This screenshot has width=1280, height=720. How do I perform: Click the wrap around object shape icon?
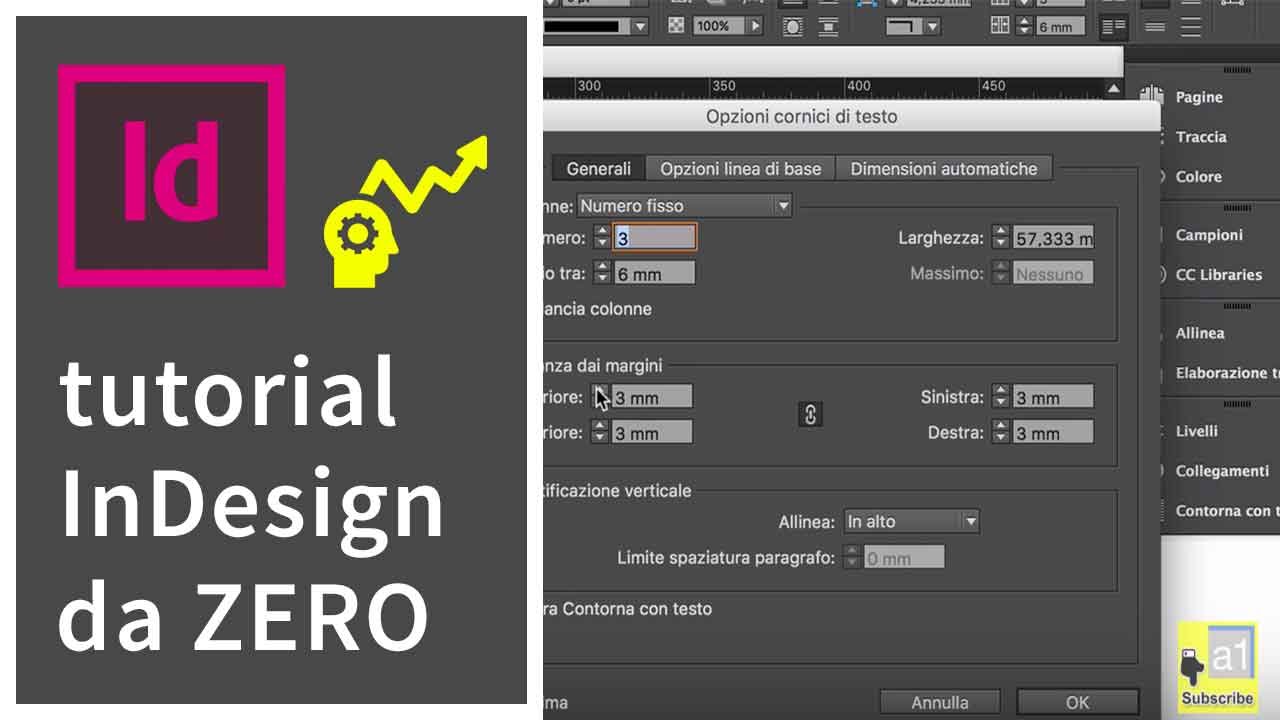[x=793, y=26]
